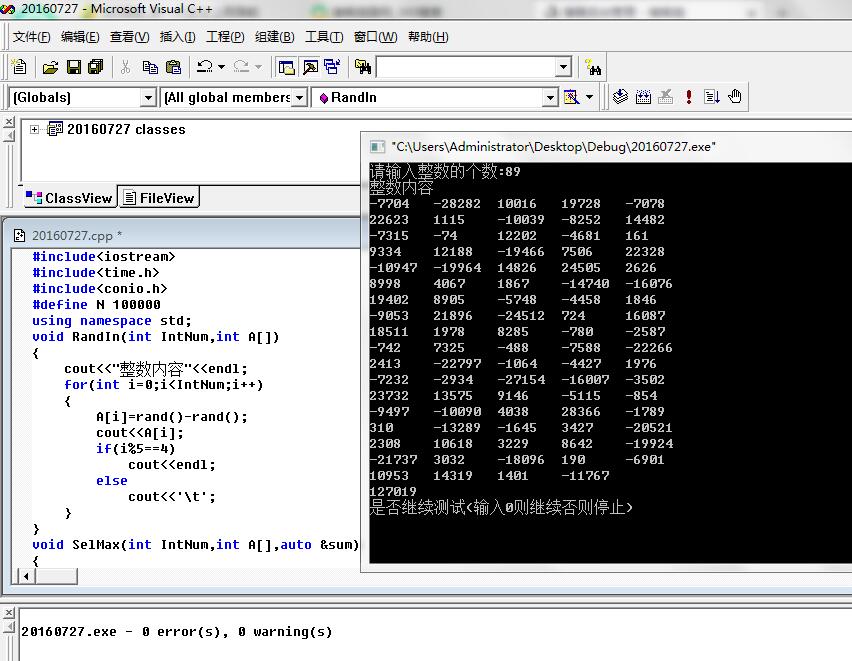Viewport: 852px width, 661px height.
Task: Paste from clipboard icon
Action: 173,67
